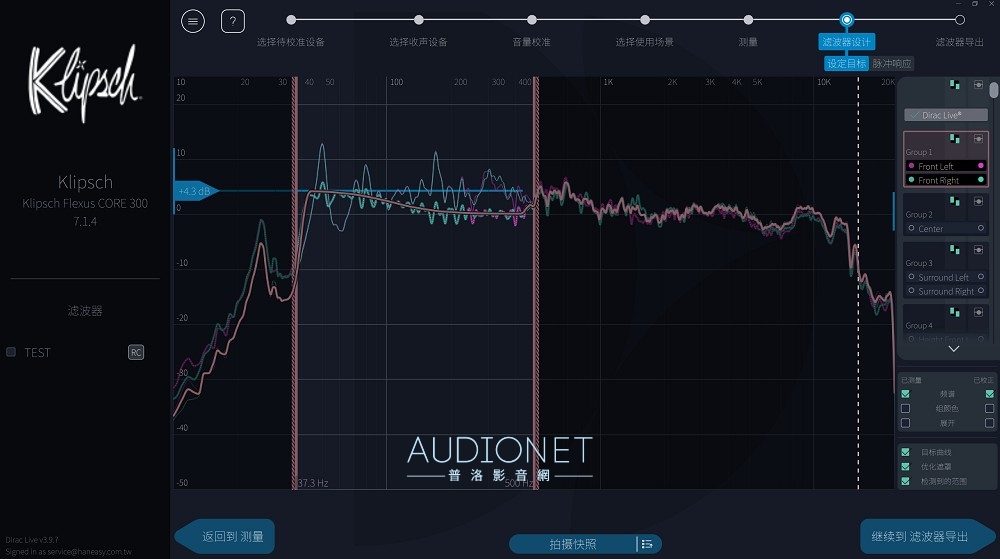Click the Group 1 label
1000x559 pixels.
point(918,152)
